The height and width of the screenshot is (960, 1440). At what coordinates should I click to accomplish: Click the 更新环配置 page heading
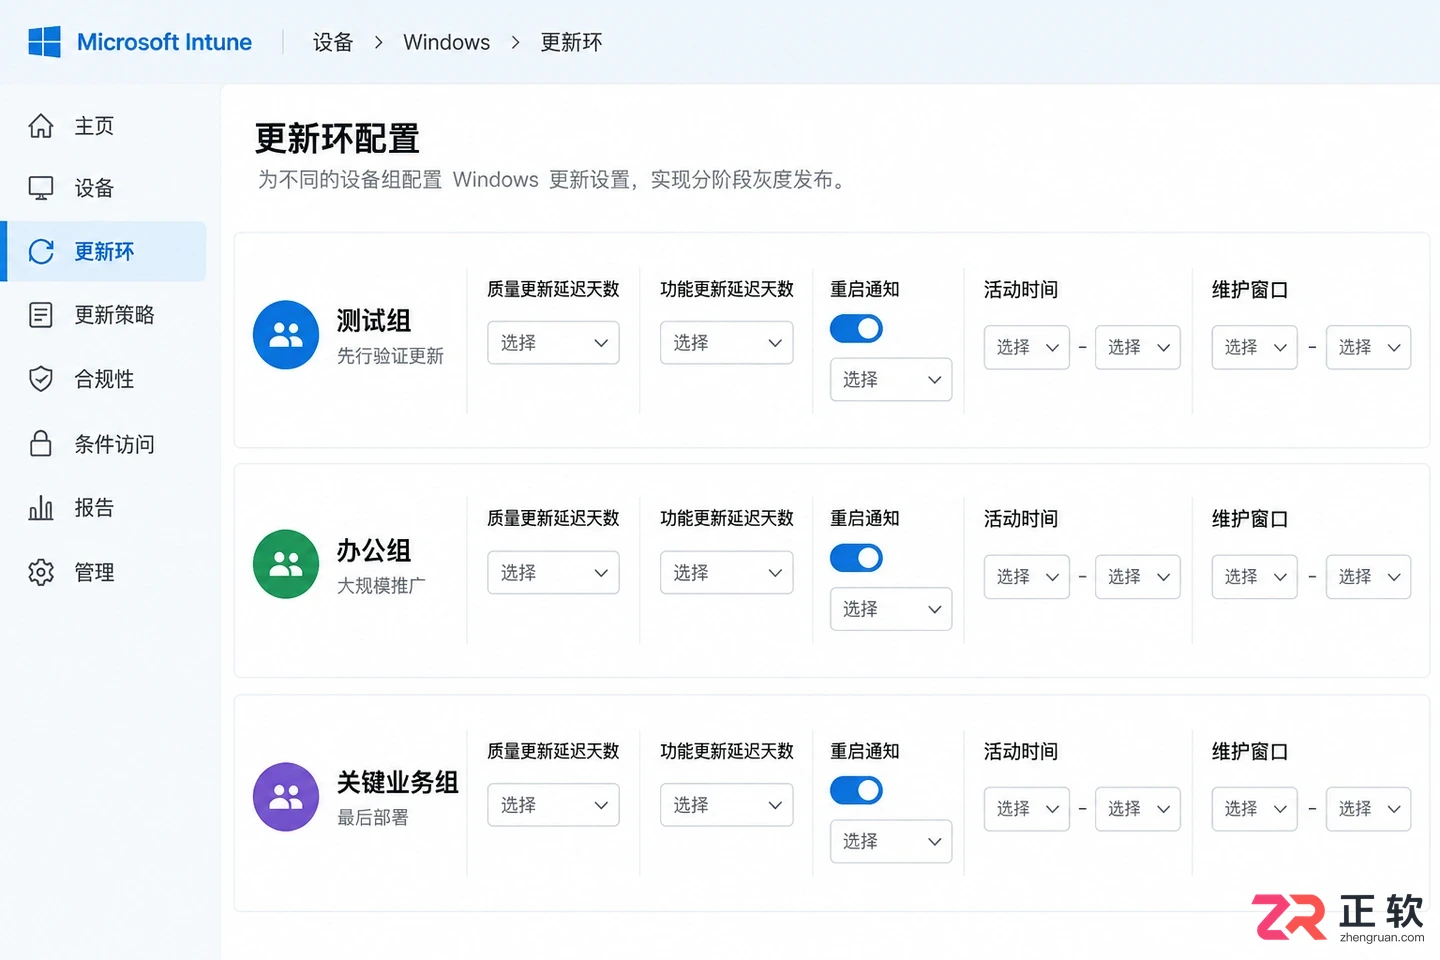(337, 139)
